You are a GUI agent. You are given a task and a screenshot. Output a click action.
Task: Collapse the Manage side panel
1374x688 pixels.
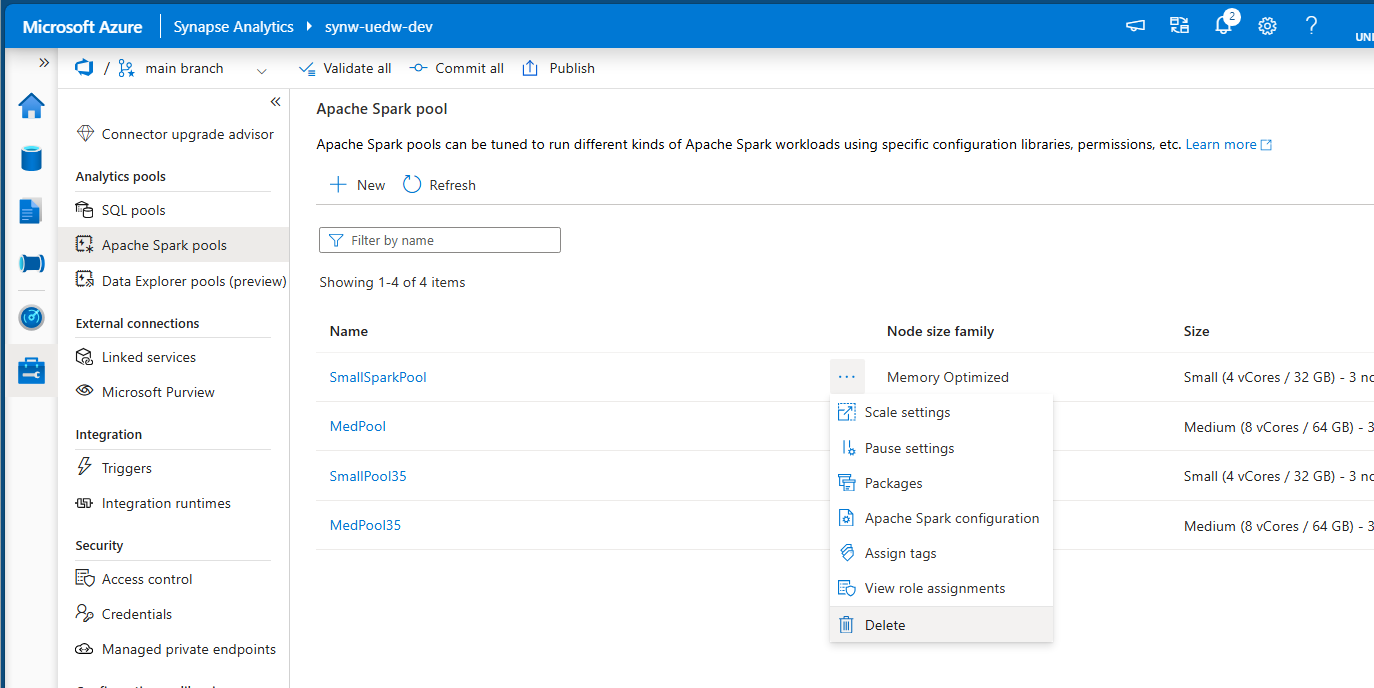coord(275,102)
